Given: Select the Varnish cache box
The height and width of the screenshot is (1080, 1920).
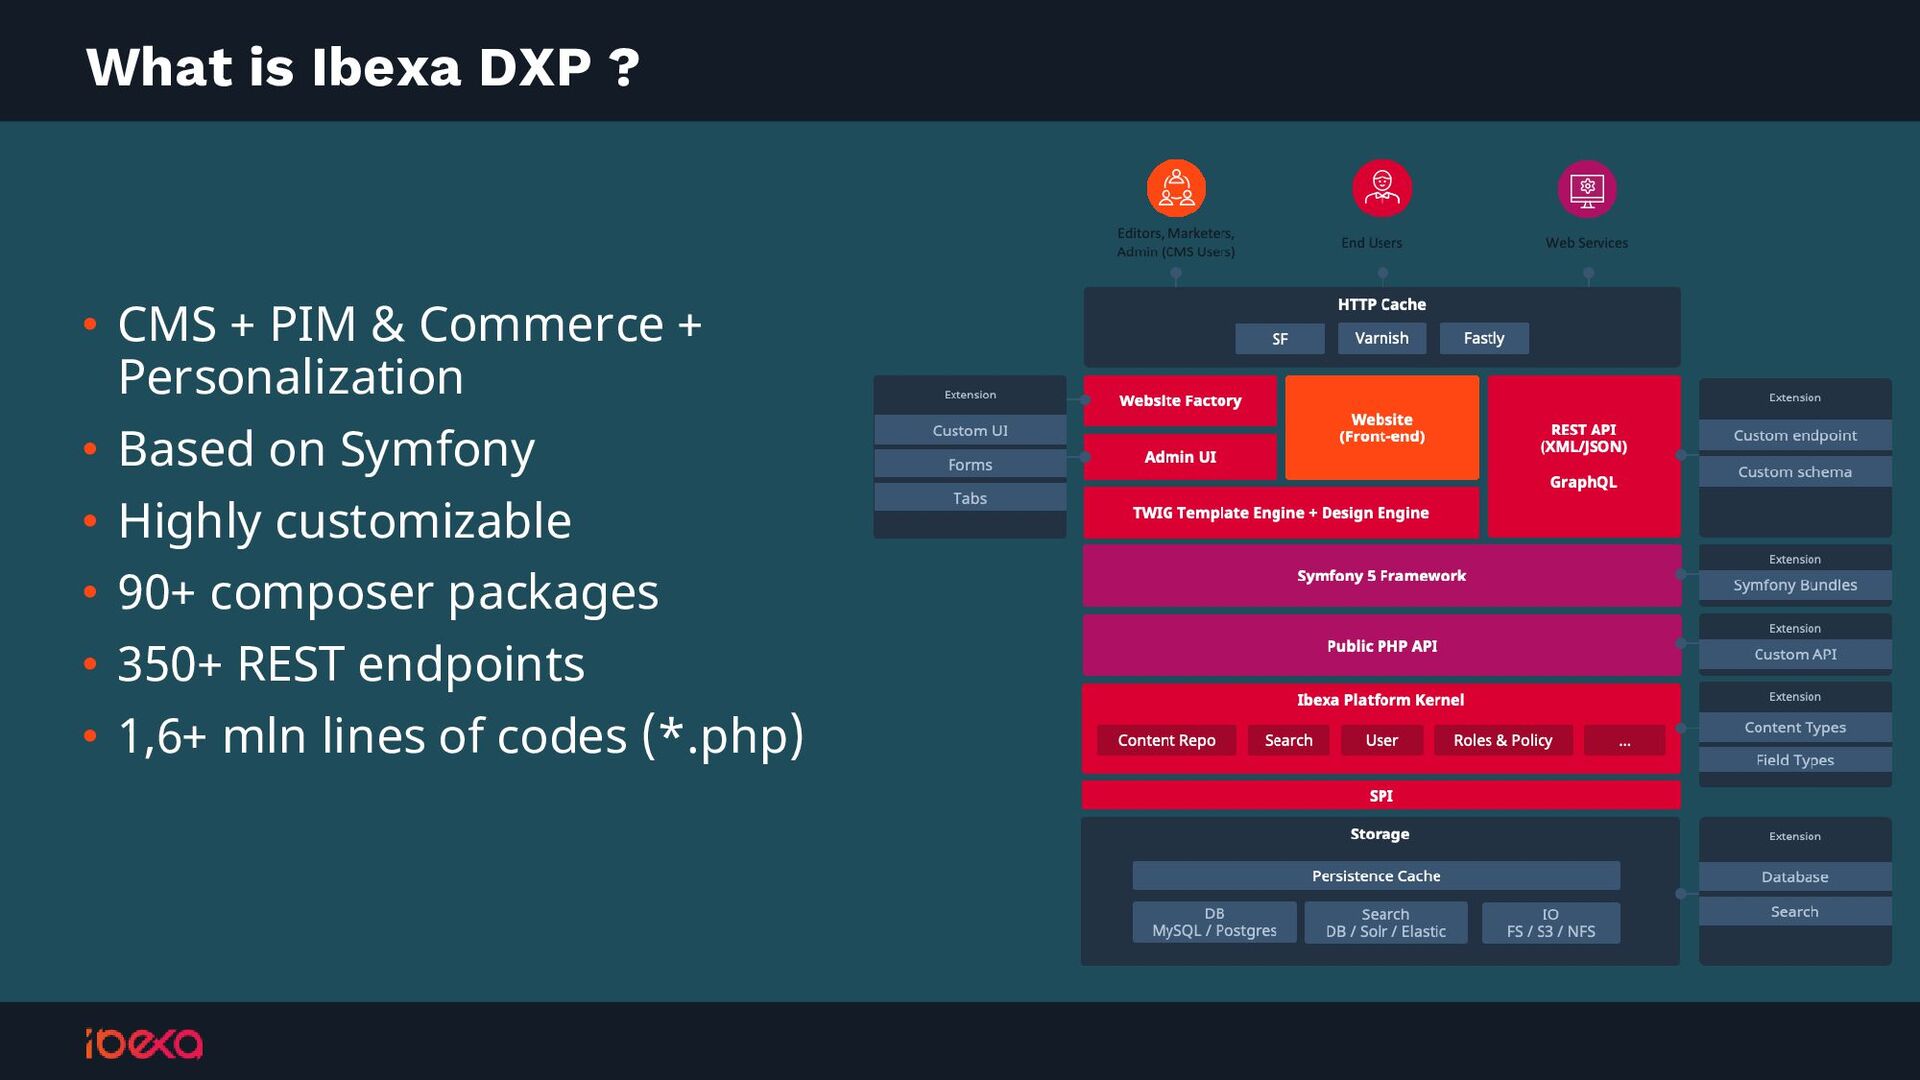Looking at the screenshot, I should [1382, 338].
